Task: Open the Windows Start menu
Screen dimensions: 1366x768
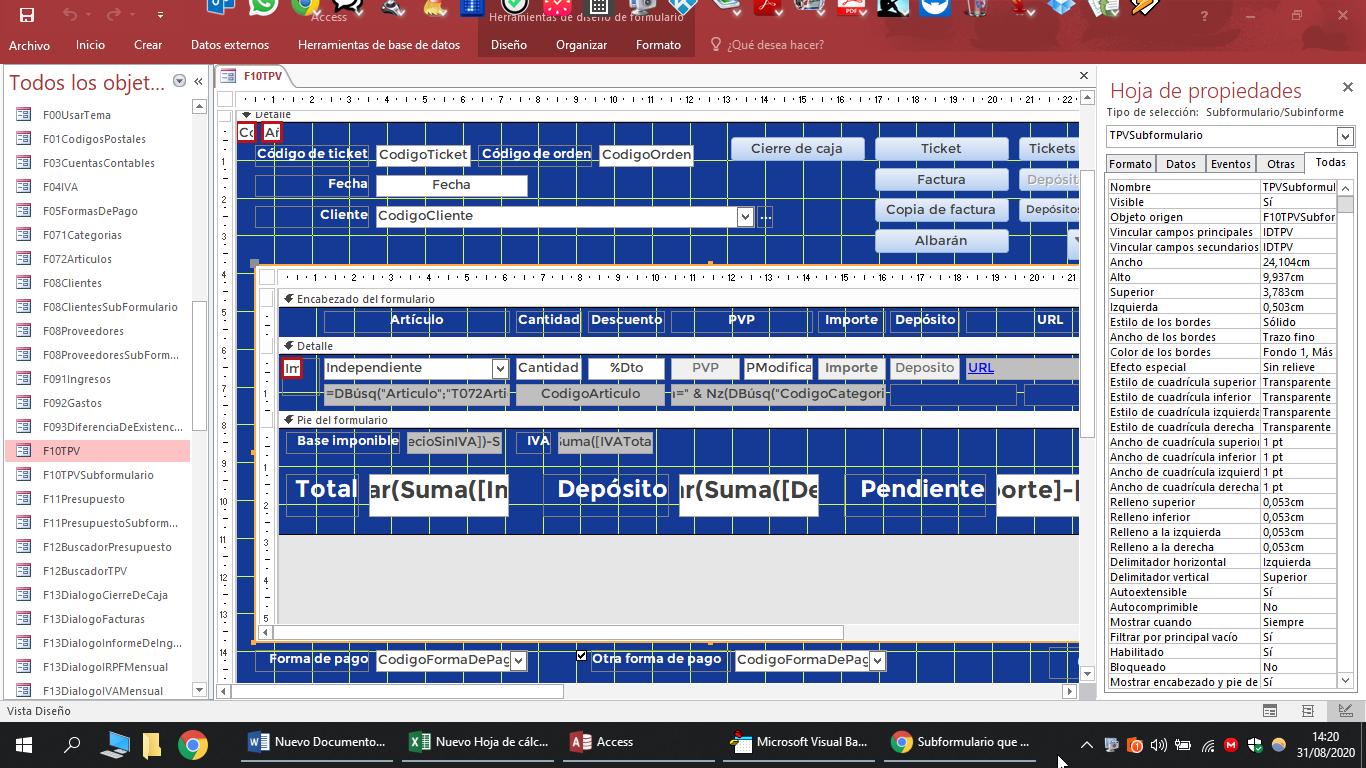Action: pyautogui.click(x=24, y=744)
